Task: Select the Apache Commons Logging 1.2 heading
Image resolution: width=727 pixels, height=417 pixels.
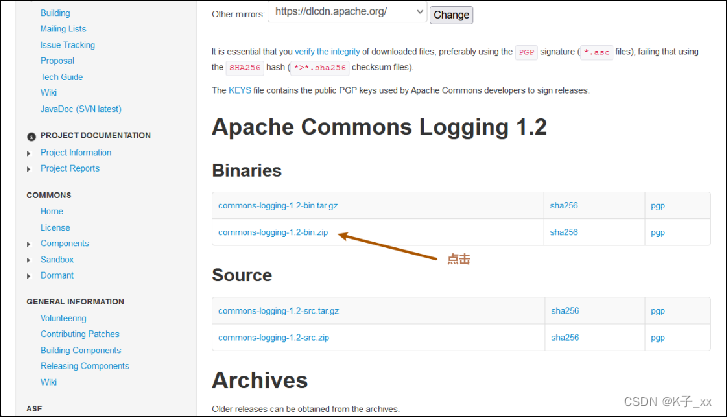Action: point(379,128)
